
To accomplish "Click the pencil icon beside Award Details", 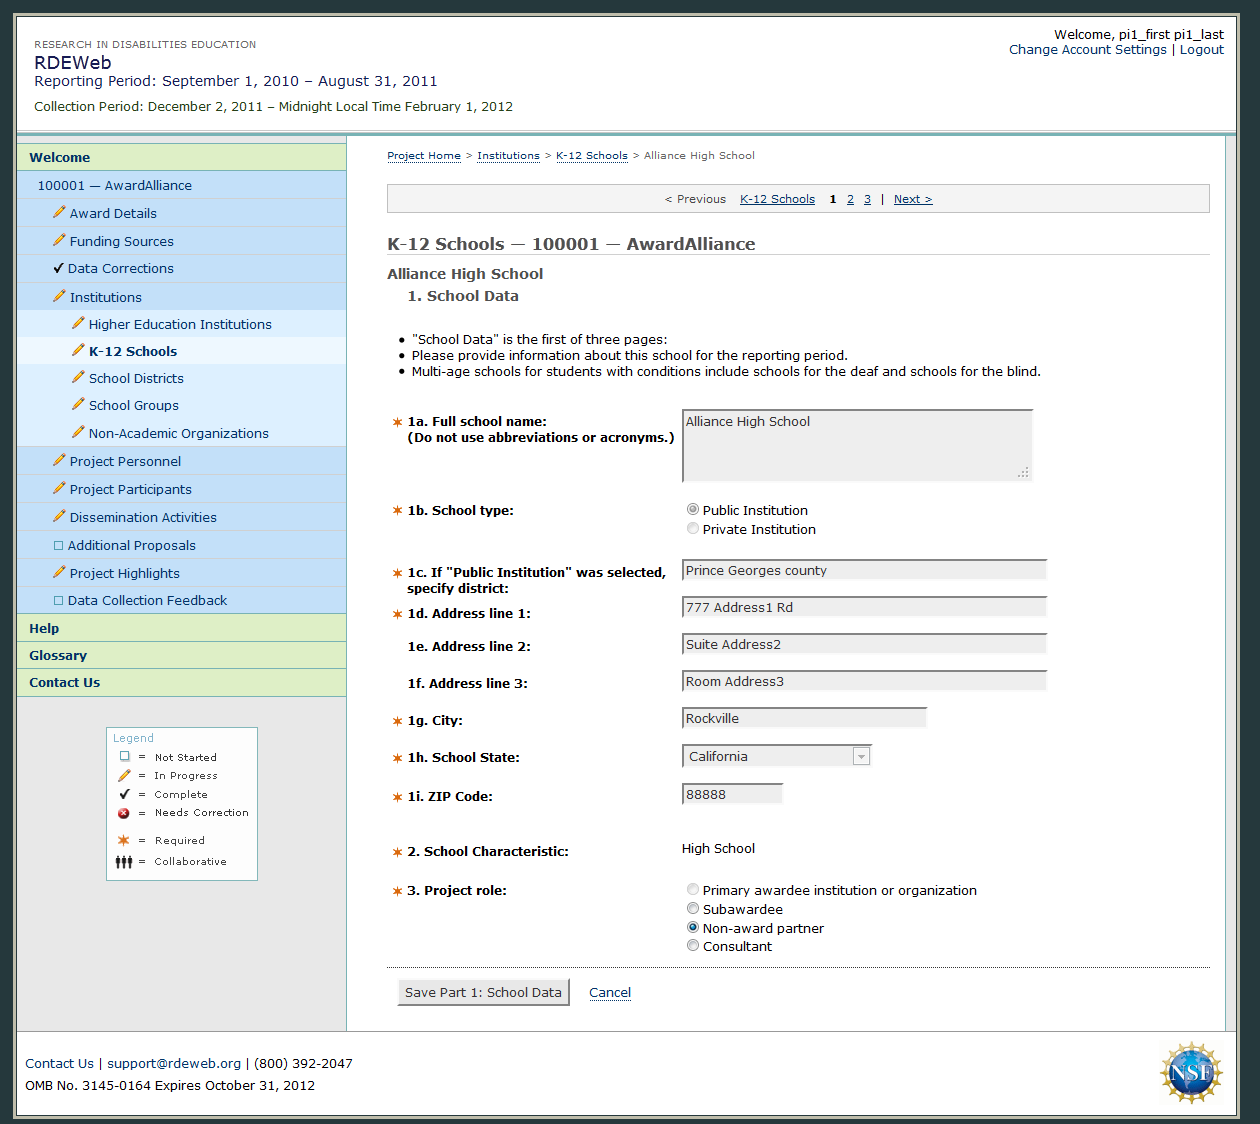I will 59,212.
